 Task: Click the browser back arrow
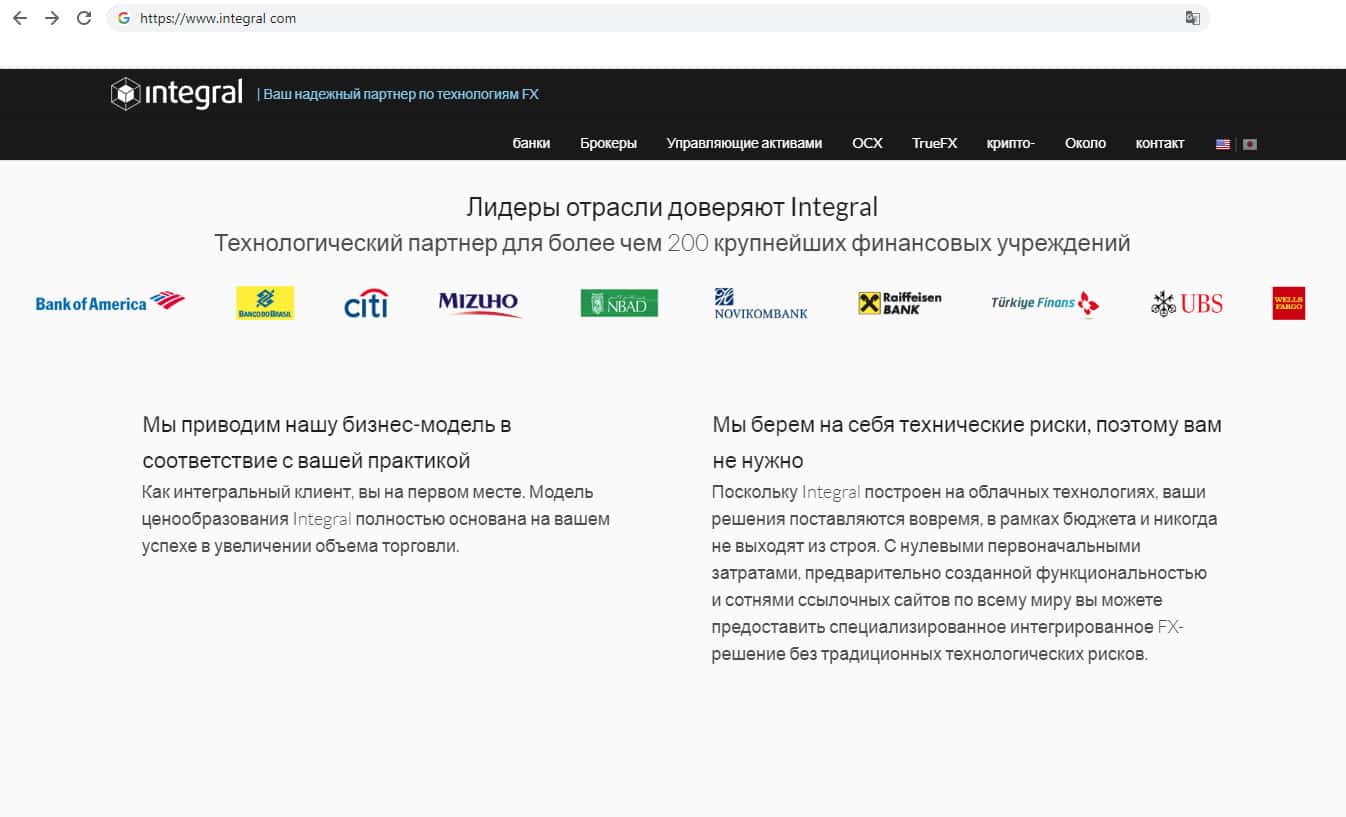tap(19, 18)
